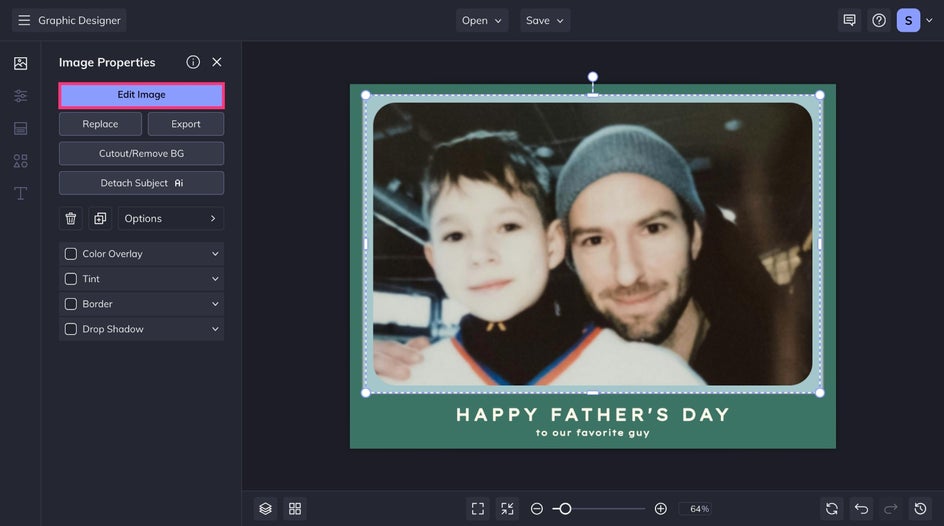Select the father and son photo
Image resolution: width=944 pixels, height=526 pixels.
(x=592, y=244)
